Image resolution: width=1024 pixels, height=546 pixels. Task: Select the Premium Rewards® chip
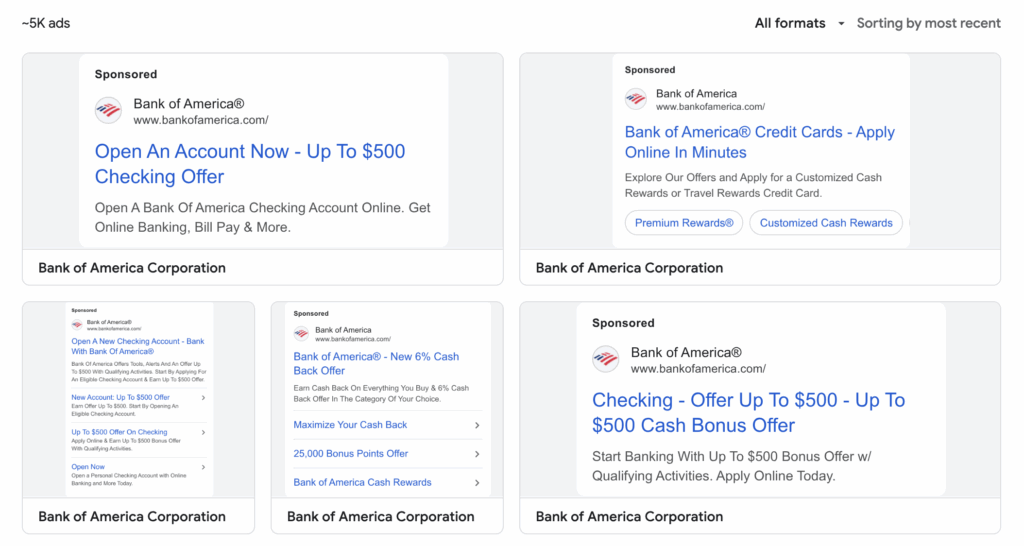(684, 223)
